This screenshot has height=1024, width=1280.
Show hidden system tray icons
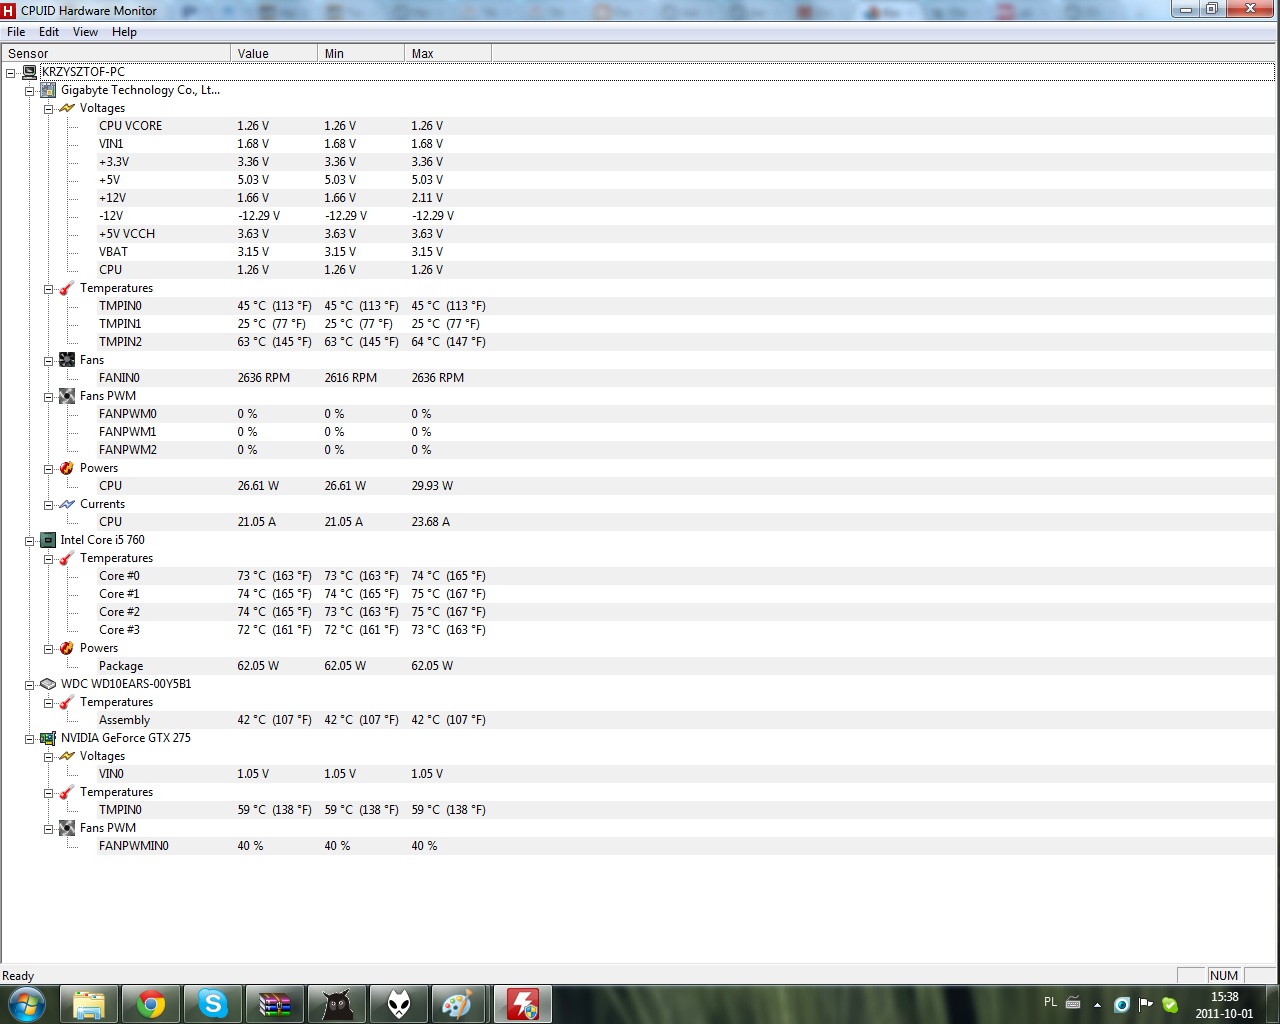[1097, 1004]
